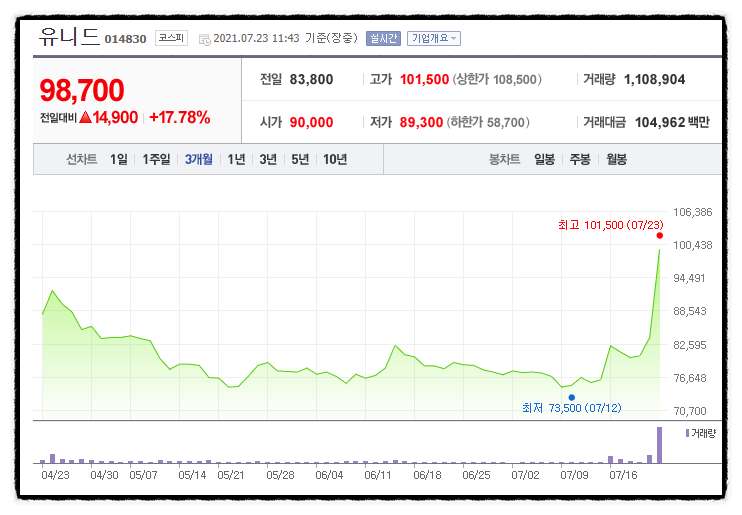742x515 pixels.
Task: Click the tallest volume bar on 07/23
Action: coord(660,445)
